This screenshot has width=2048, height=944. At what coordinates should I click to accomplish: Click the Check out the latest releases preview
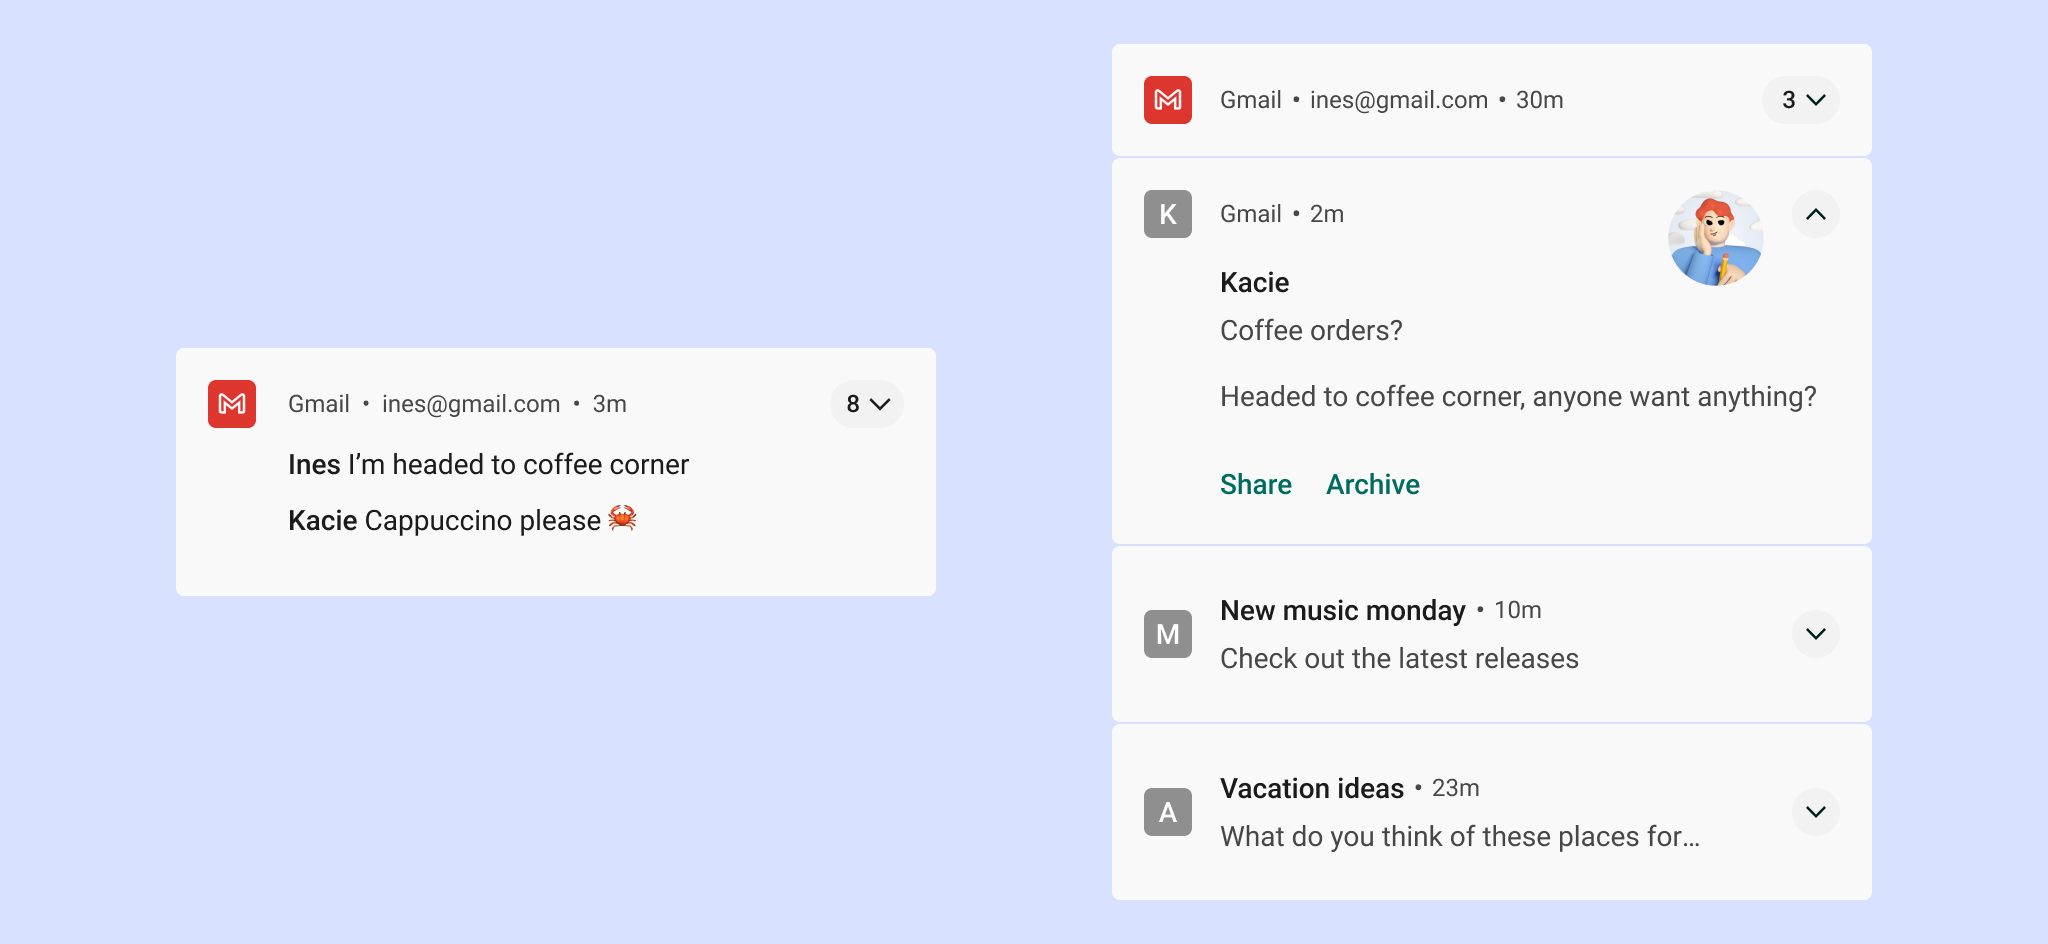point(1399,659)
